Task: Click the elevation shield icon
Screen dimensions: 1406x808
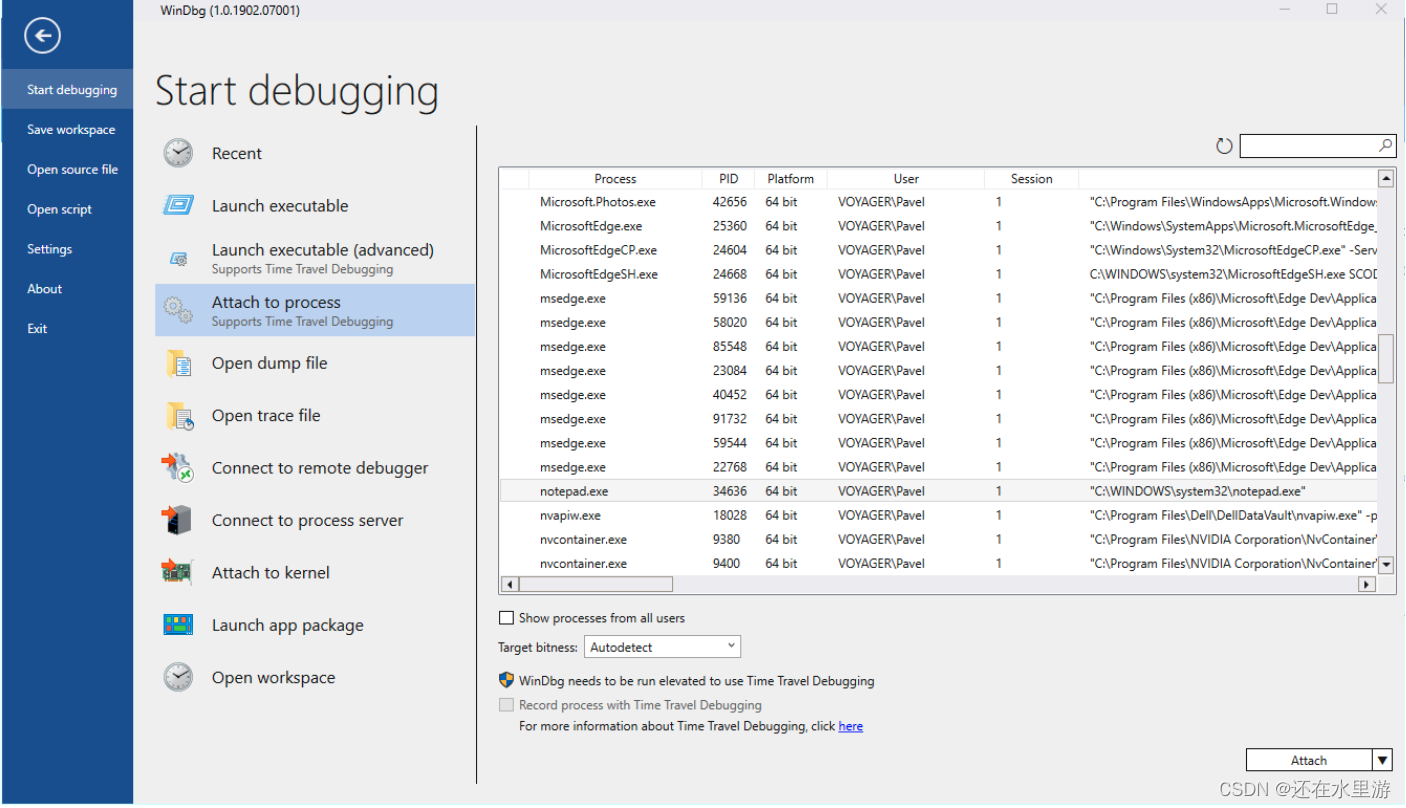Action: [x=506, y=680]
